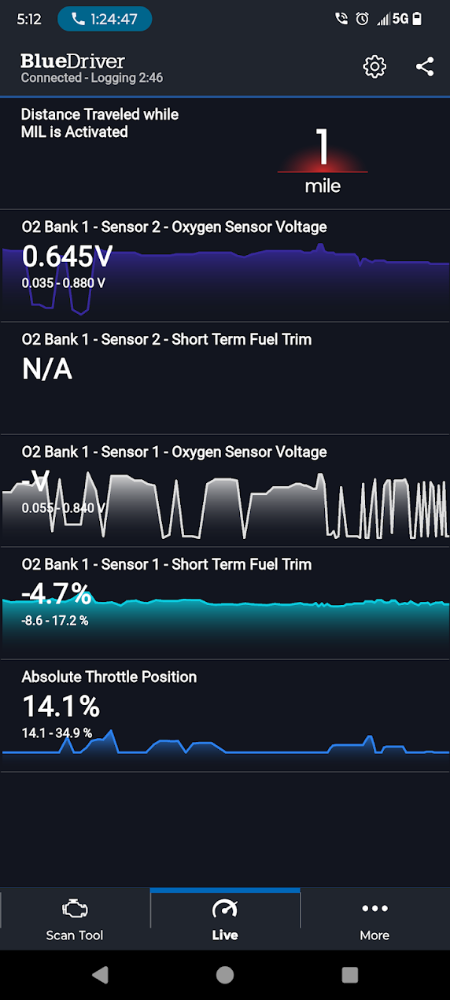This screenshot has height=1000, width=450.
Task: Open the settings gear icon
Action: (374, 66)
